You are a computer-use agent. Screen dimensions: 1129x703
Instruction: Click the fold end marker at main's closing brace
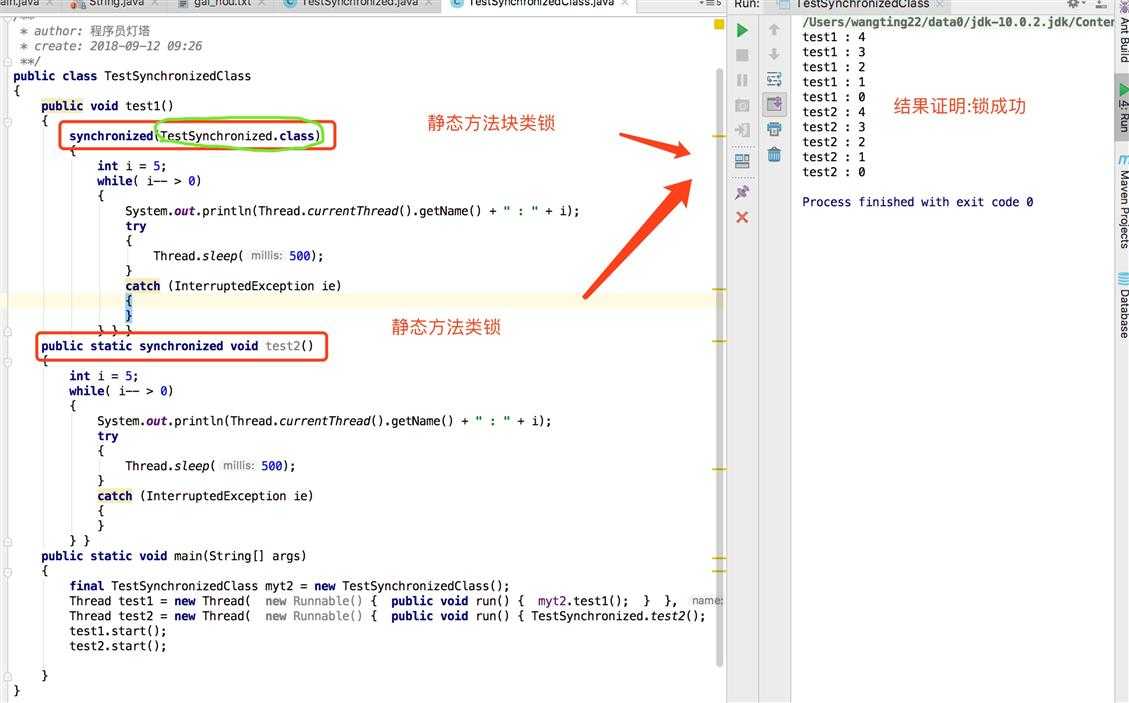click(8, 676)
